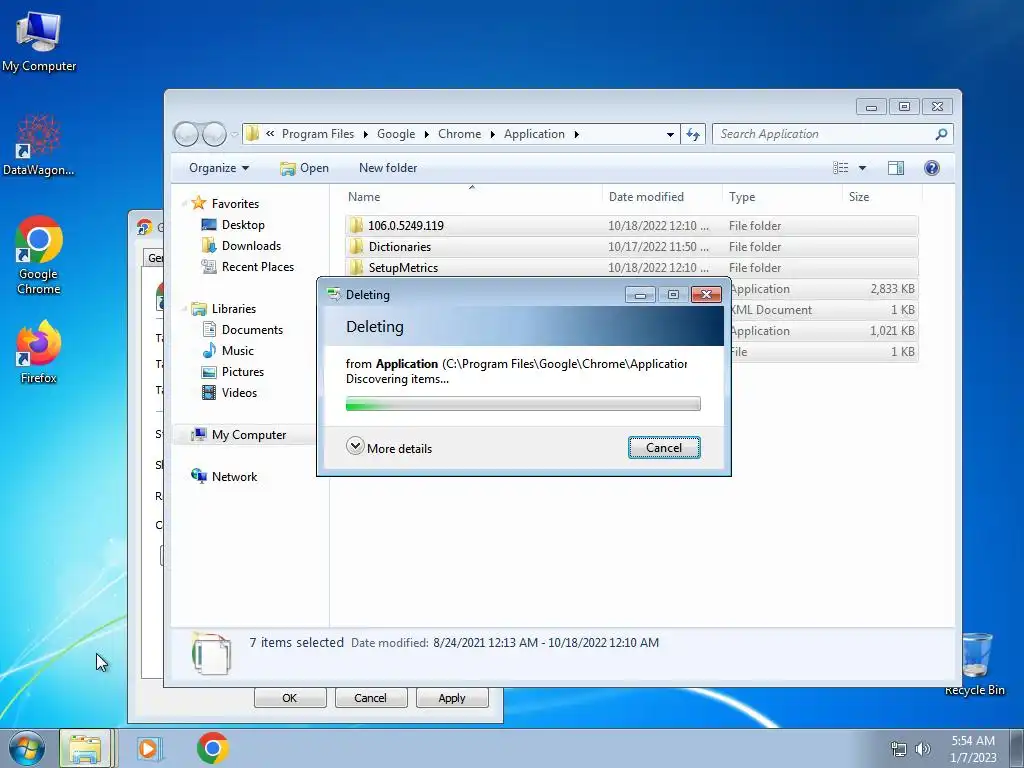Click the Show desktop strip
This screenshot has width=1024, height=768.
pyautogui.click(x=1017, y=748)
